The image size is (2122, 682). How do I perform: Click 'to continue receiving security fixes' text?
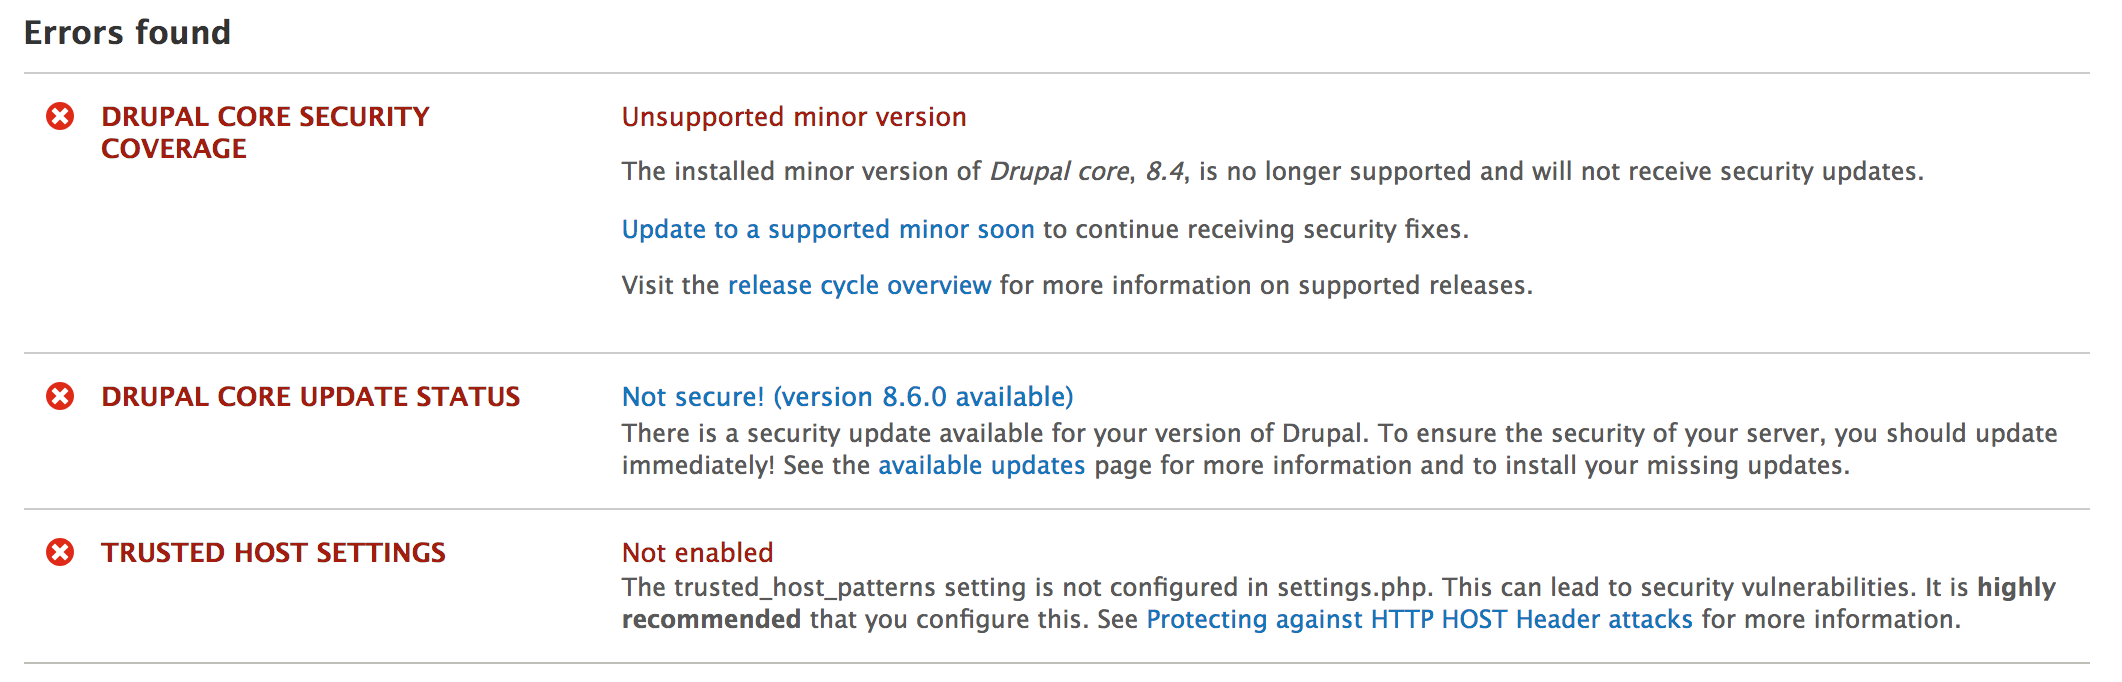tap(1255, 229)
